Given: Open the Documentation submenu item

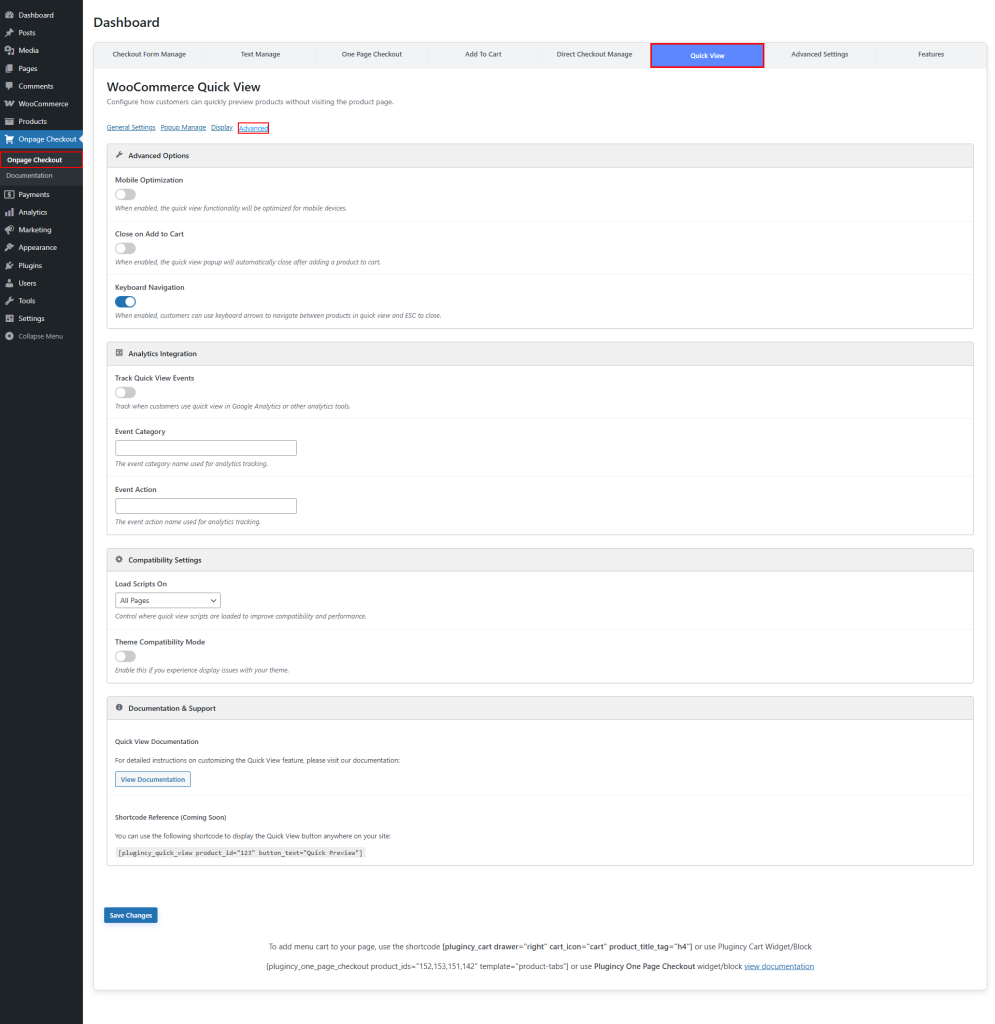Looking at the screenshot, I should (29, 176).
